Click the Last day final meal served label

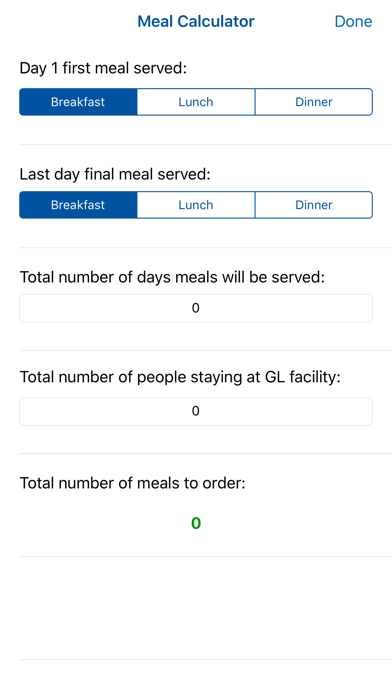click(x=115, y=174)
